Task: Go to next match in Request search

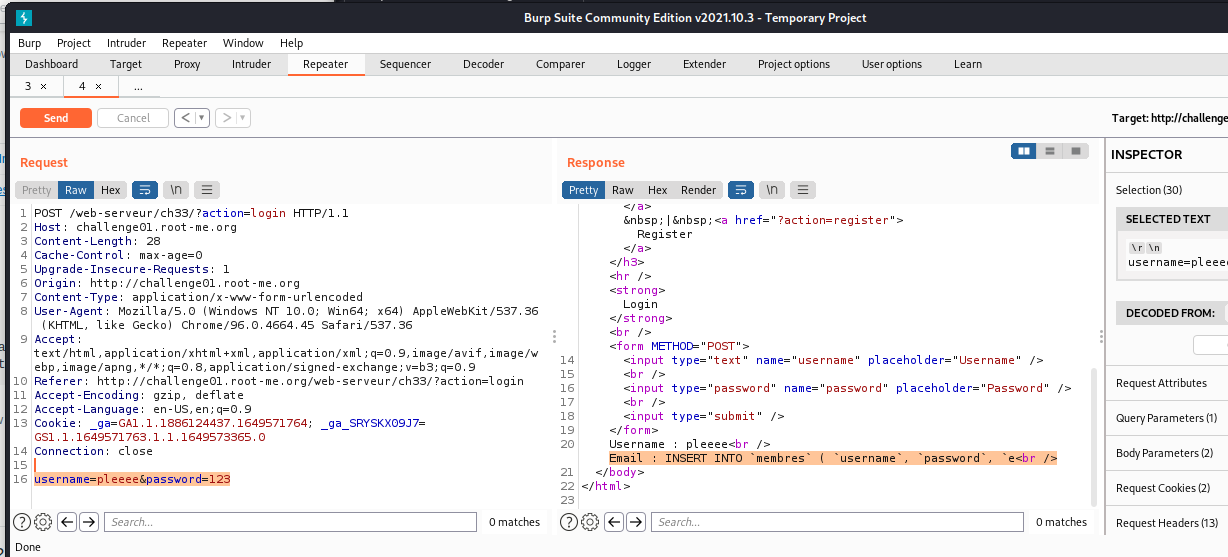Action: click(89, 522)
